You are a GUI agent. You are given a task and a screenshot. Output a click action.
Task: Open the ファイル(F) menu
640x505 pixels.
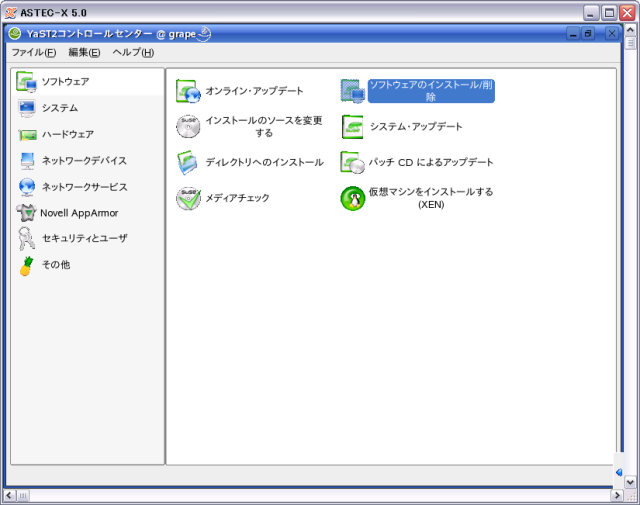[33, 52]
